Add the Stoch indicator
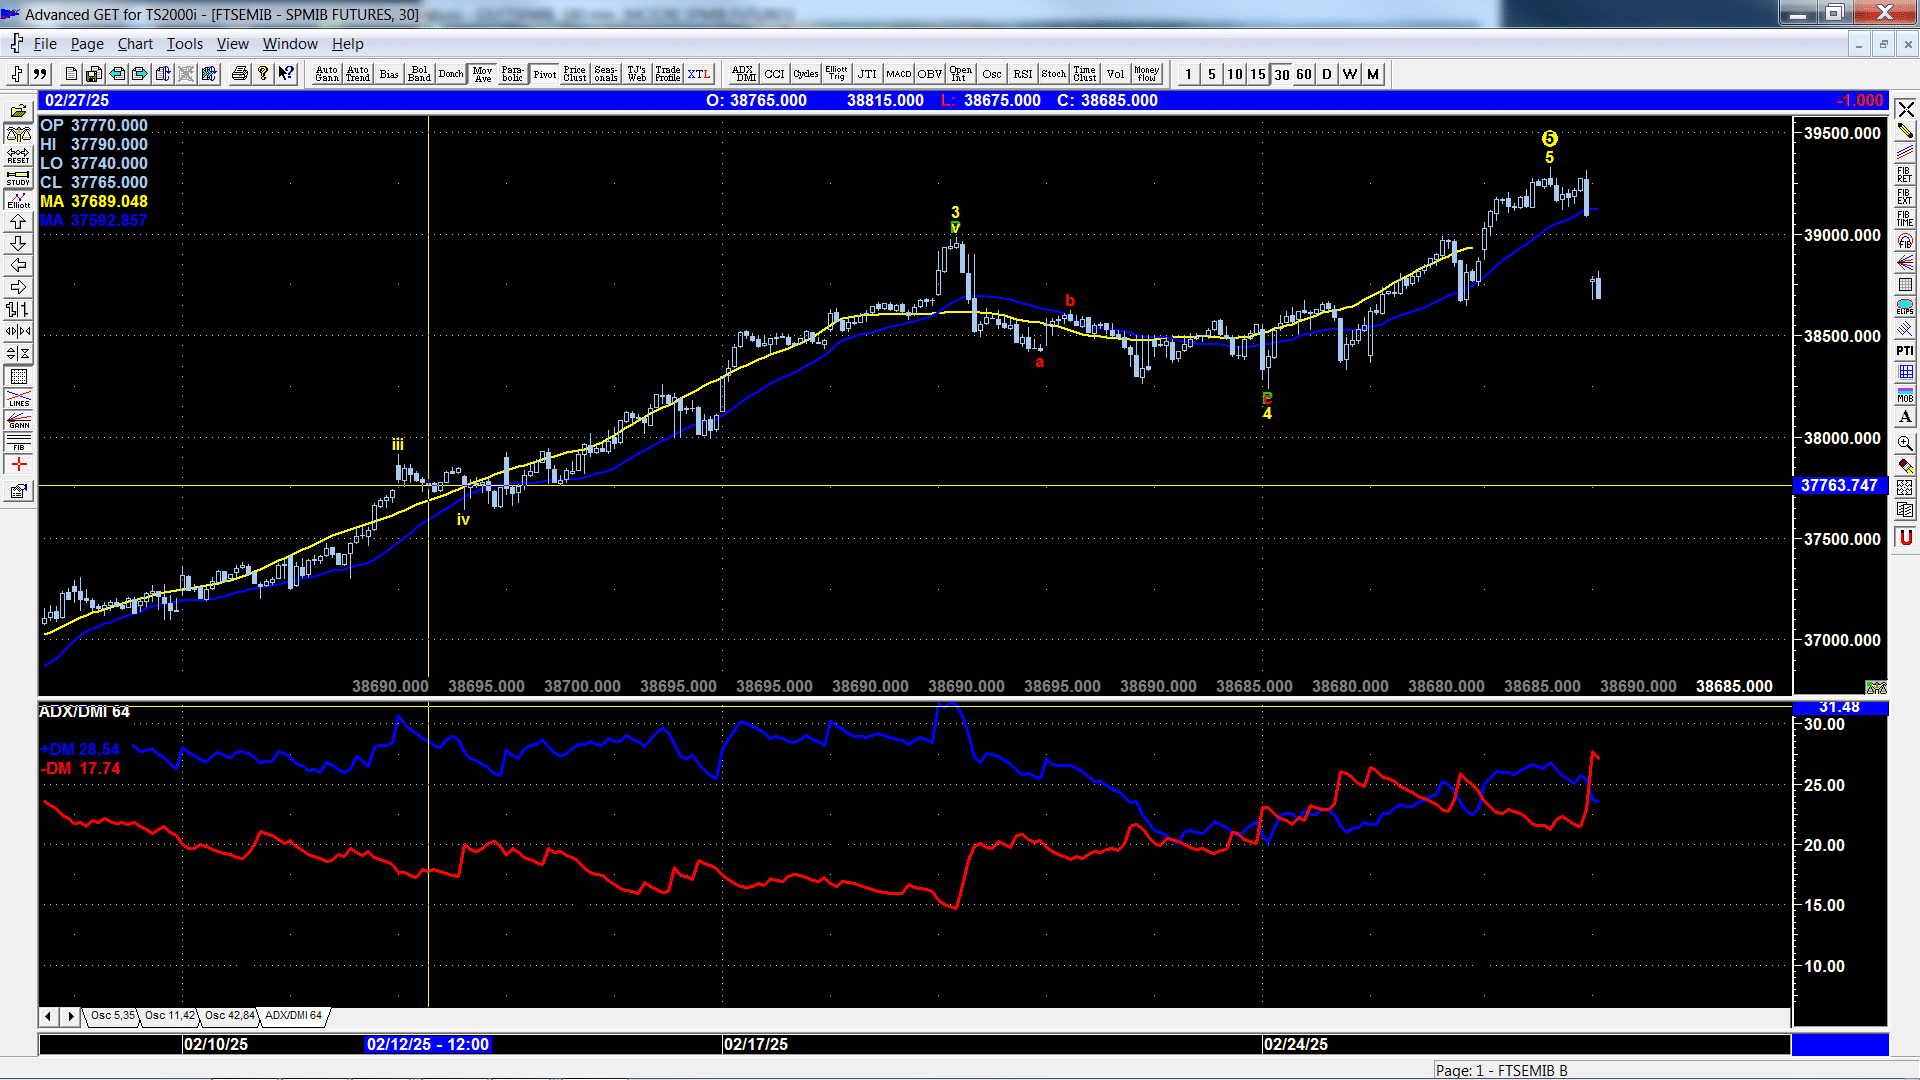 coord(1053,74)
